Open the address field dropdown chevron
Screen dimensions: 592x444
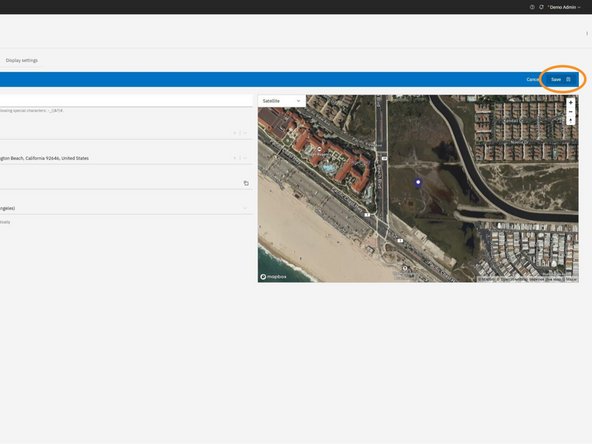245,158
